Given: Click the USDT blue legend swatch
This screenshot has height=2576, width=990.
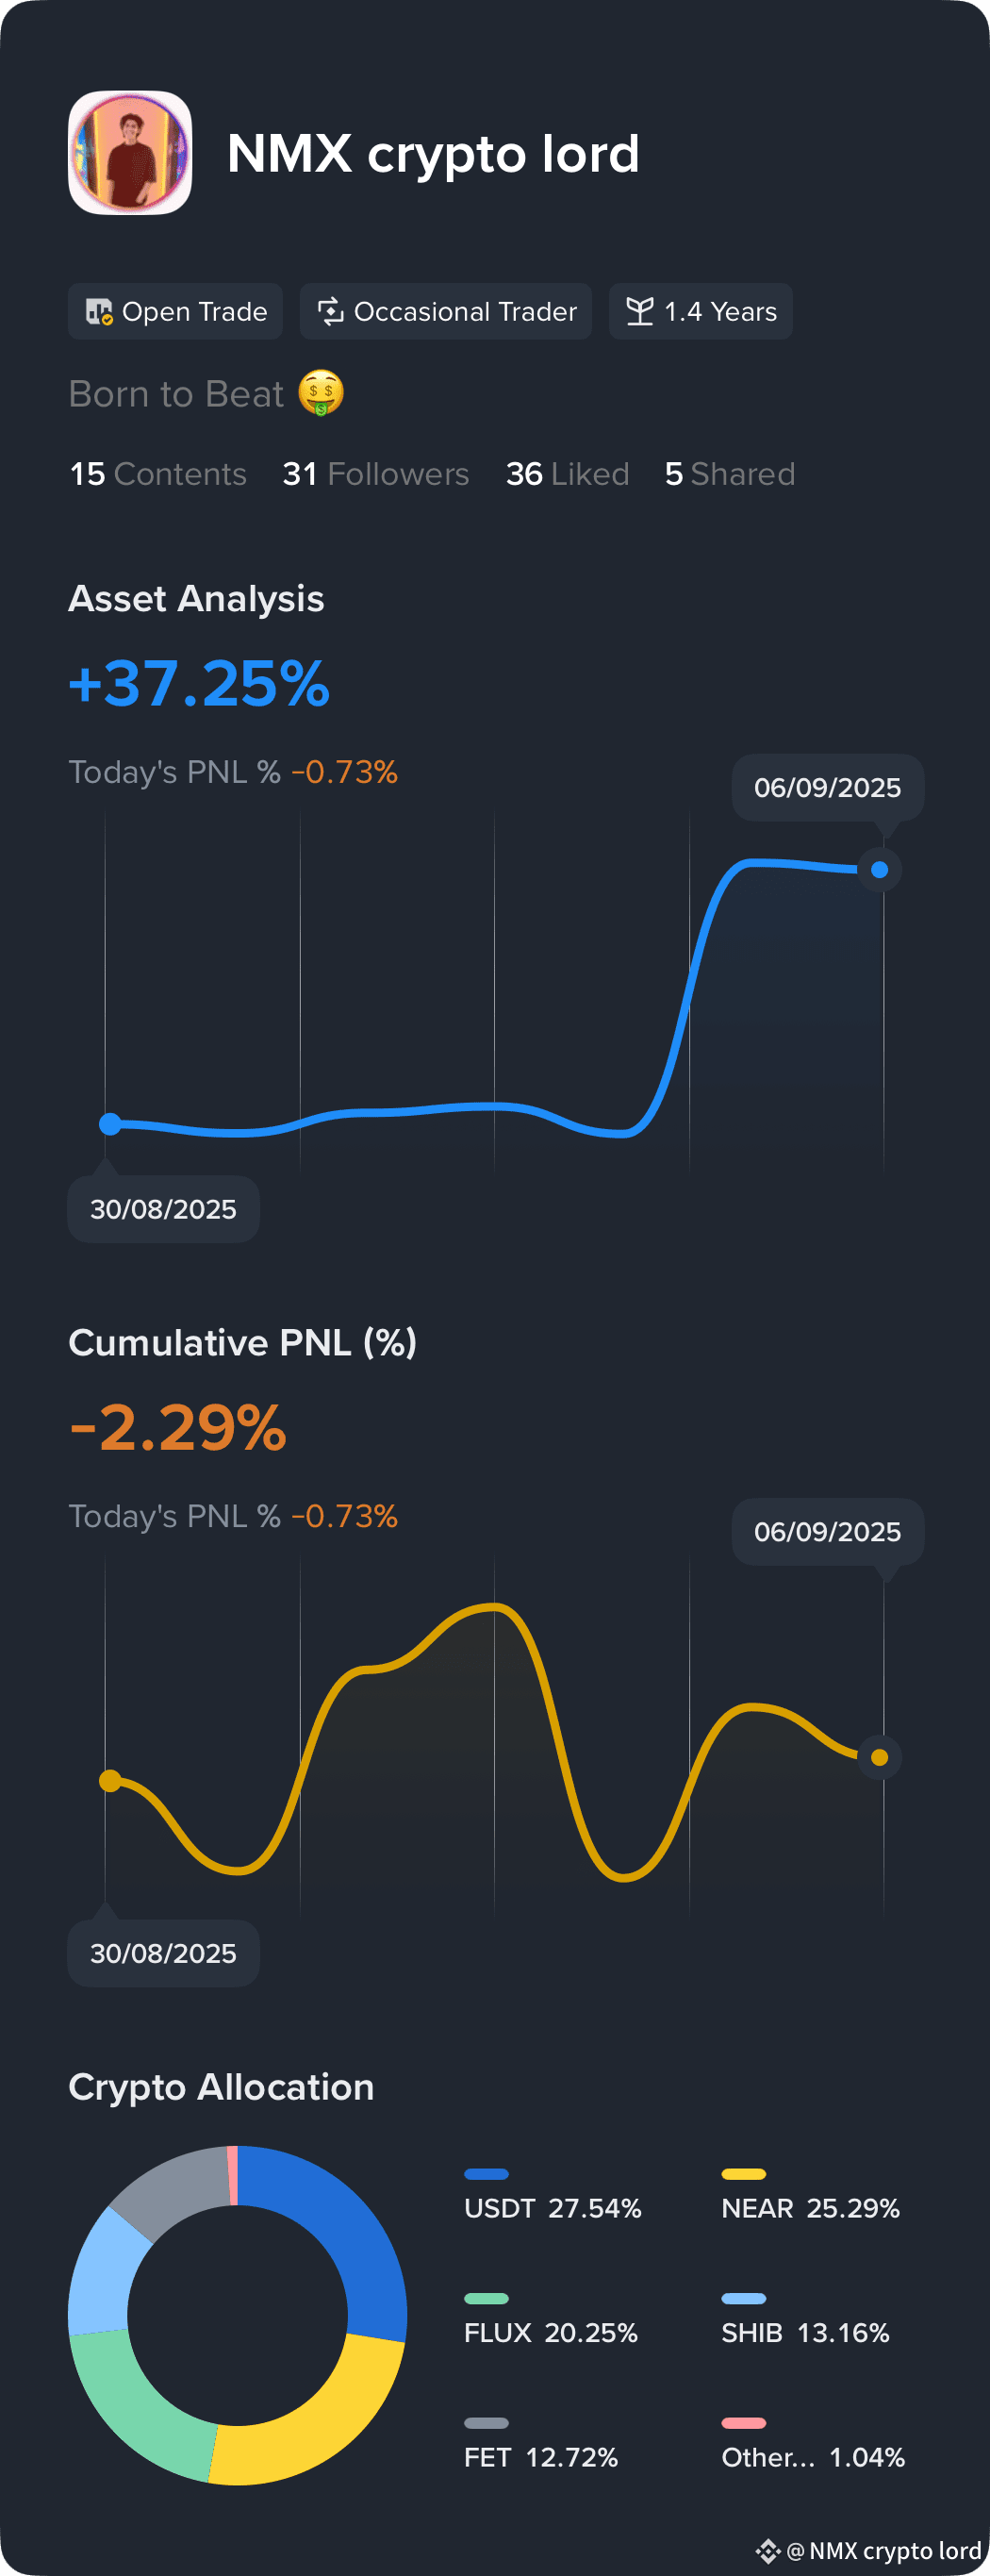Looking at the screenshot, I should tap(487, 2174).
